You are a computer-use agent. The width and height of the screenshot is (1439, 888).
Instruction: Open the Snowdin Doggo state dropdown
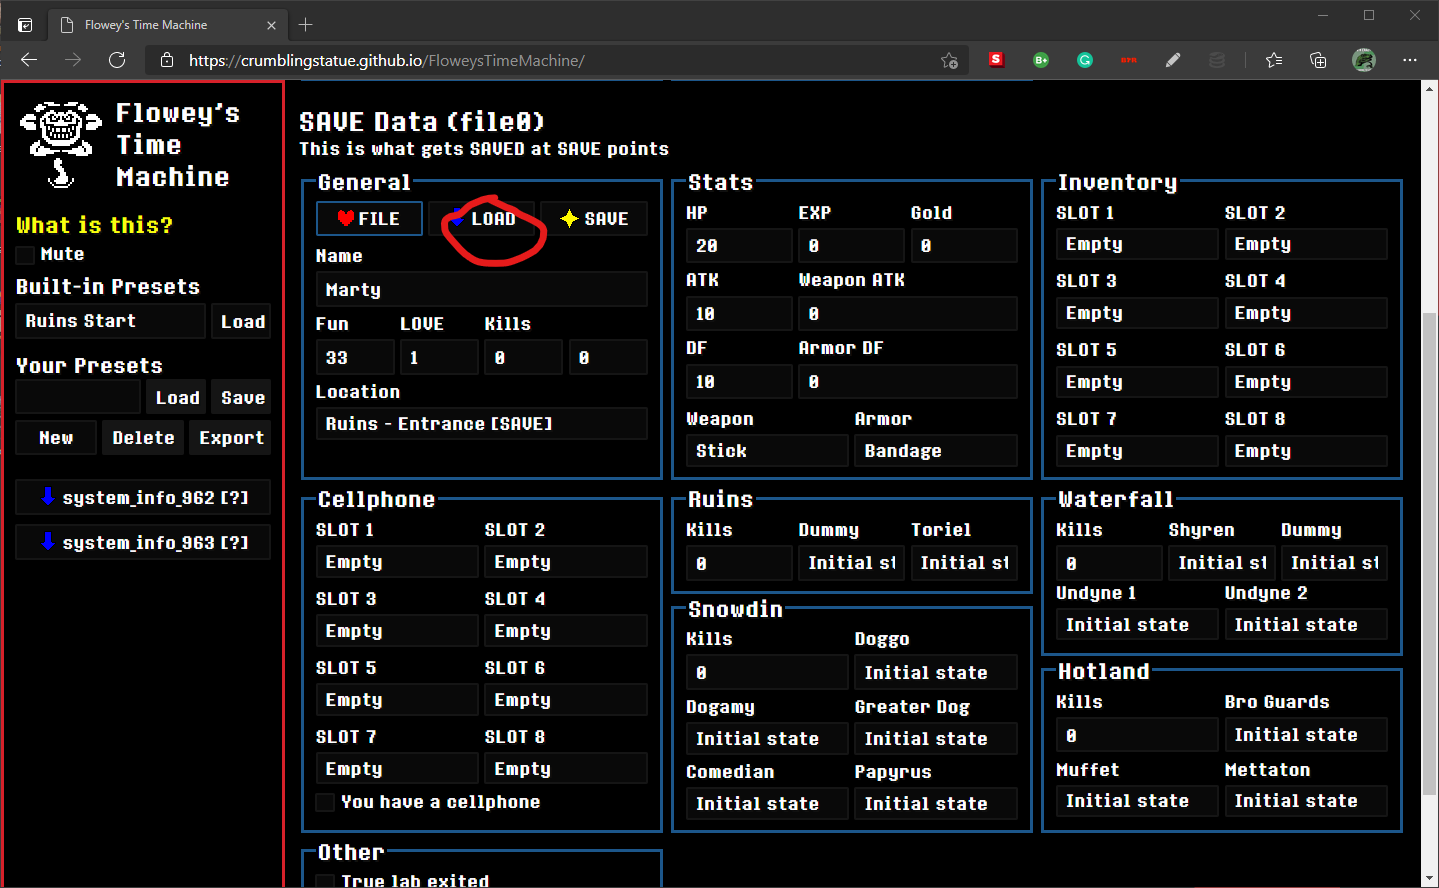coord(936,673)
